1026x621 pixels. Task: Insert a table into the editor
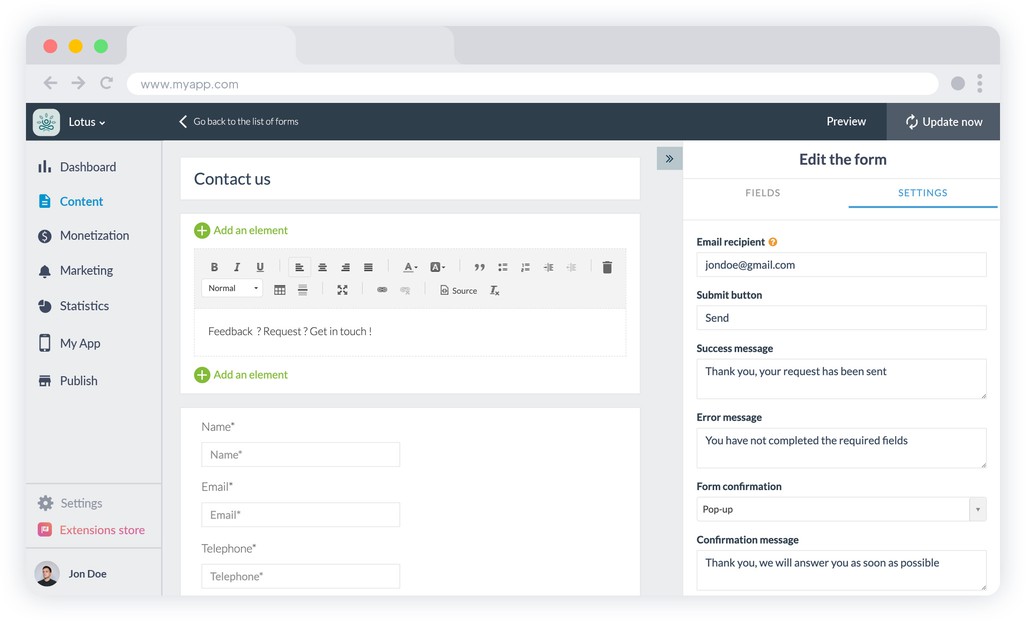[x=279, y=290]
